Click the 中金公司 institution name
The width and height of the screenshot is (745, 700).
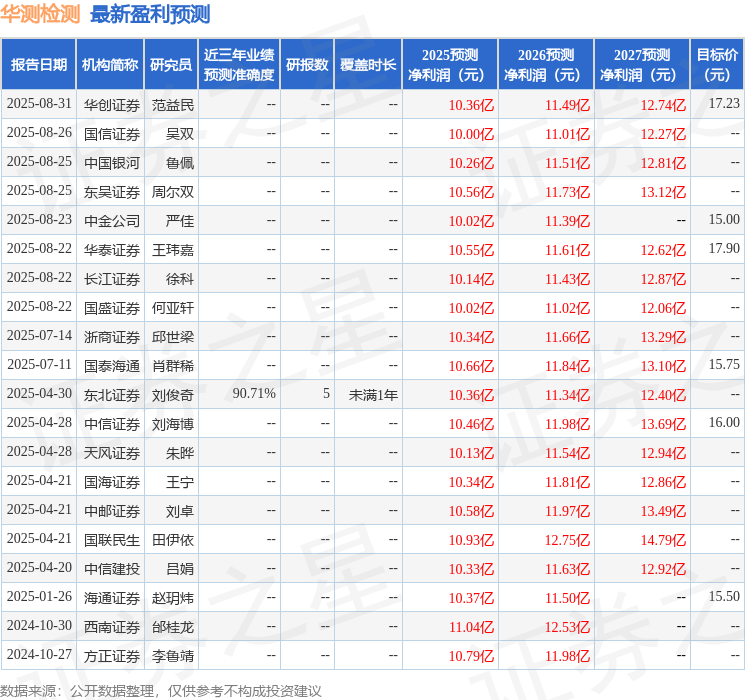pyautogui.click(x=112, y=221)
